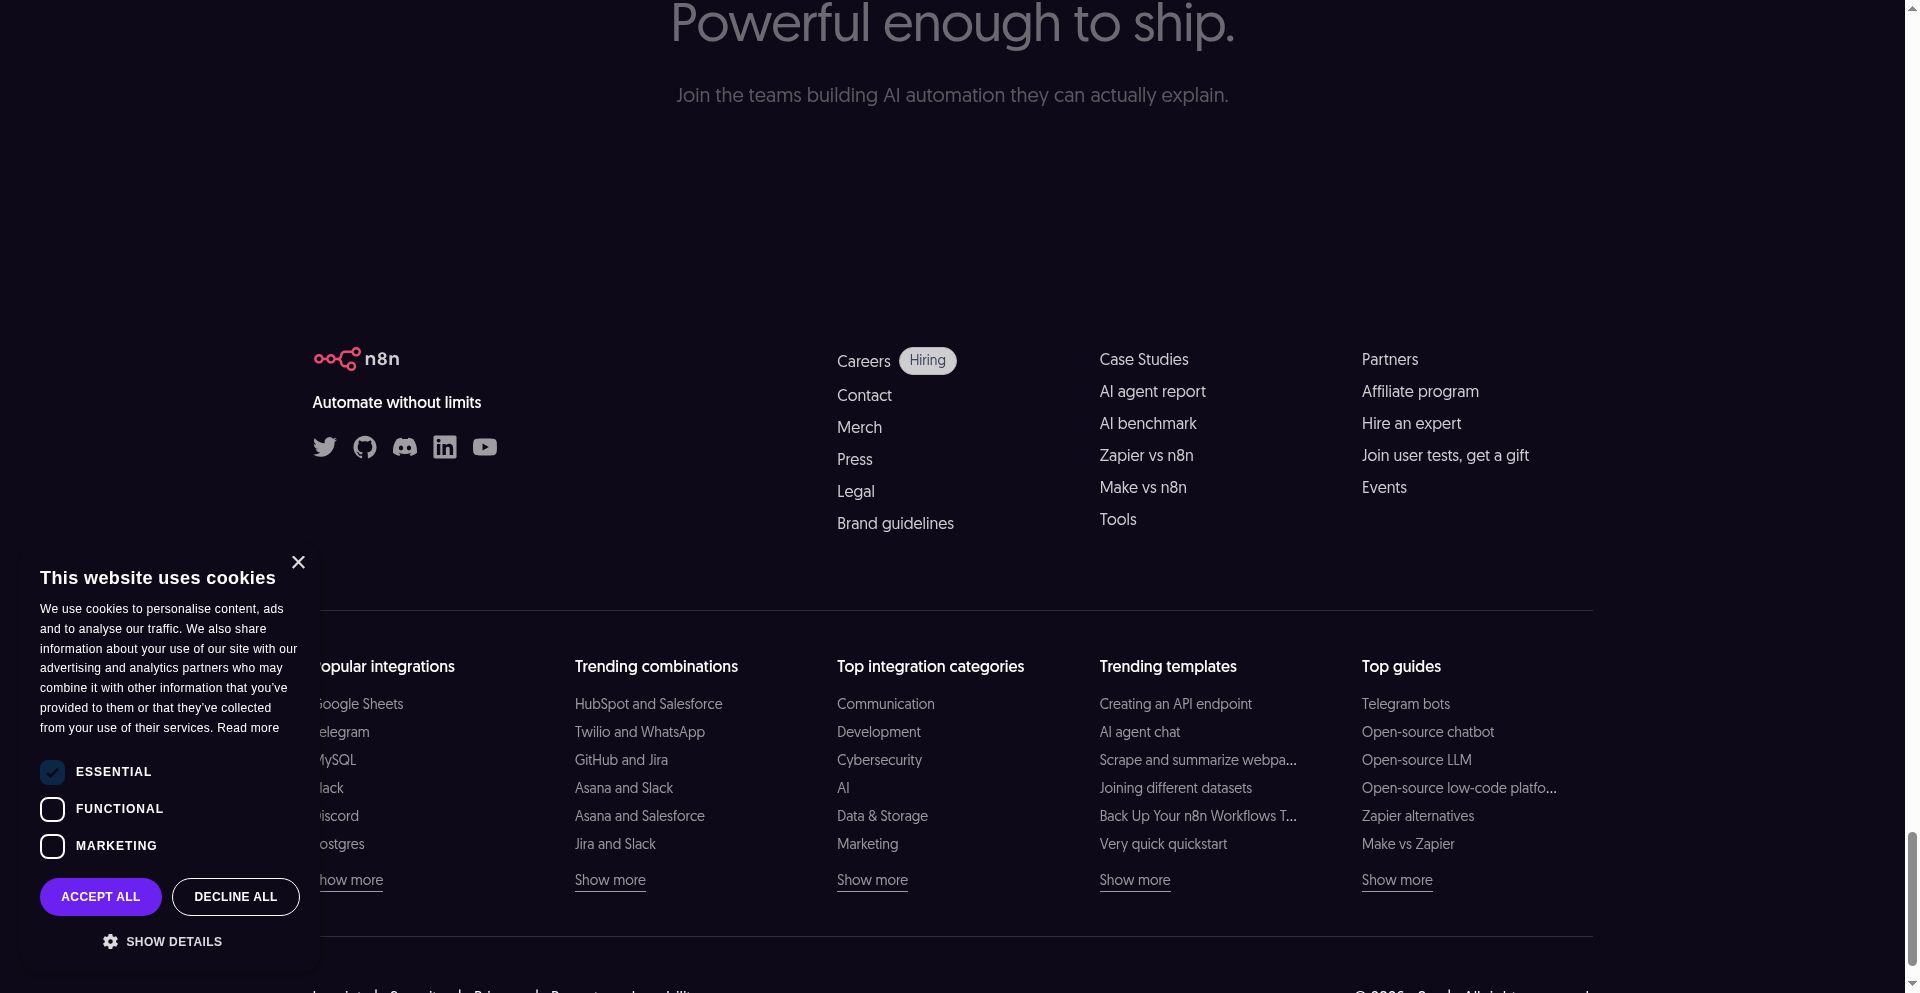This screenshot has width=1920, height=993.
Task: Click the n8n logo in footer
Action: (x=356, y=359)
